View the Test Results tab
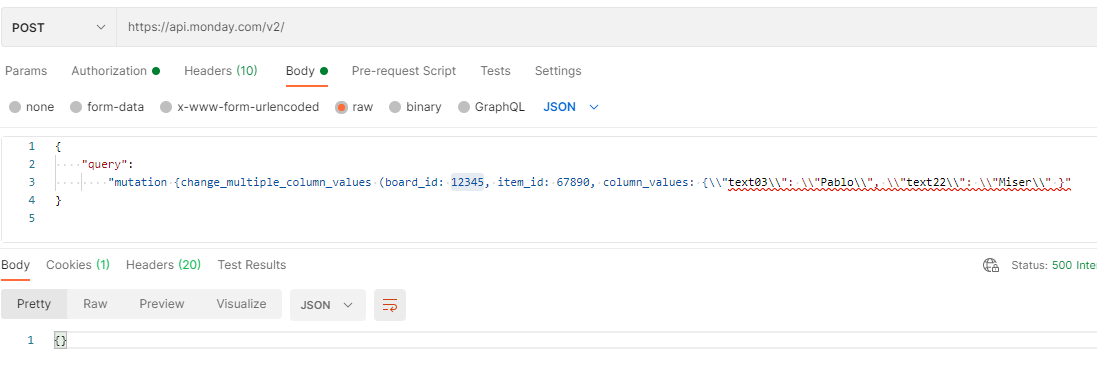The height and width of the screenshot is (367, 1097). tap(252, 265)
